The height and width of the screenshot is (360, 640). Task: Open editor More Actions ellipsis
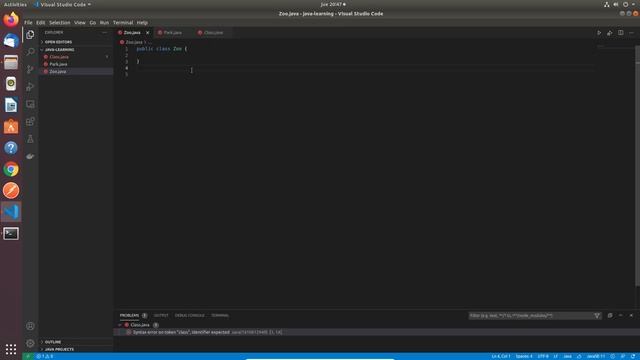631,33
